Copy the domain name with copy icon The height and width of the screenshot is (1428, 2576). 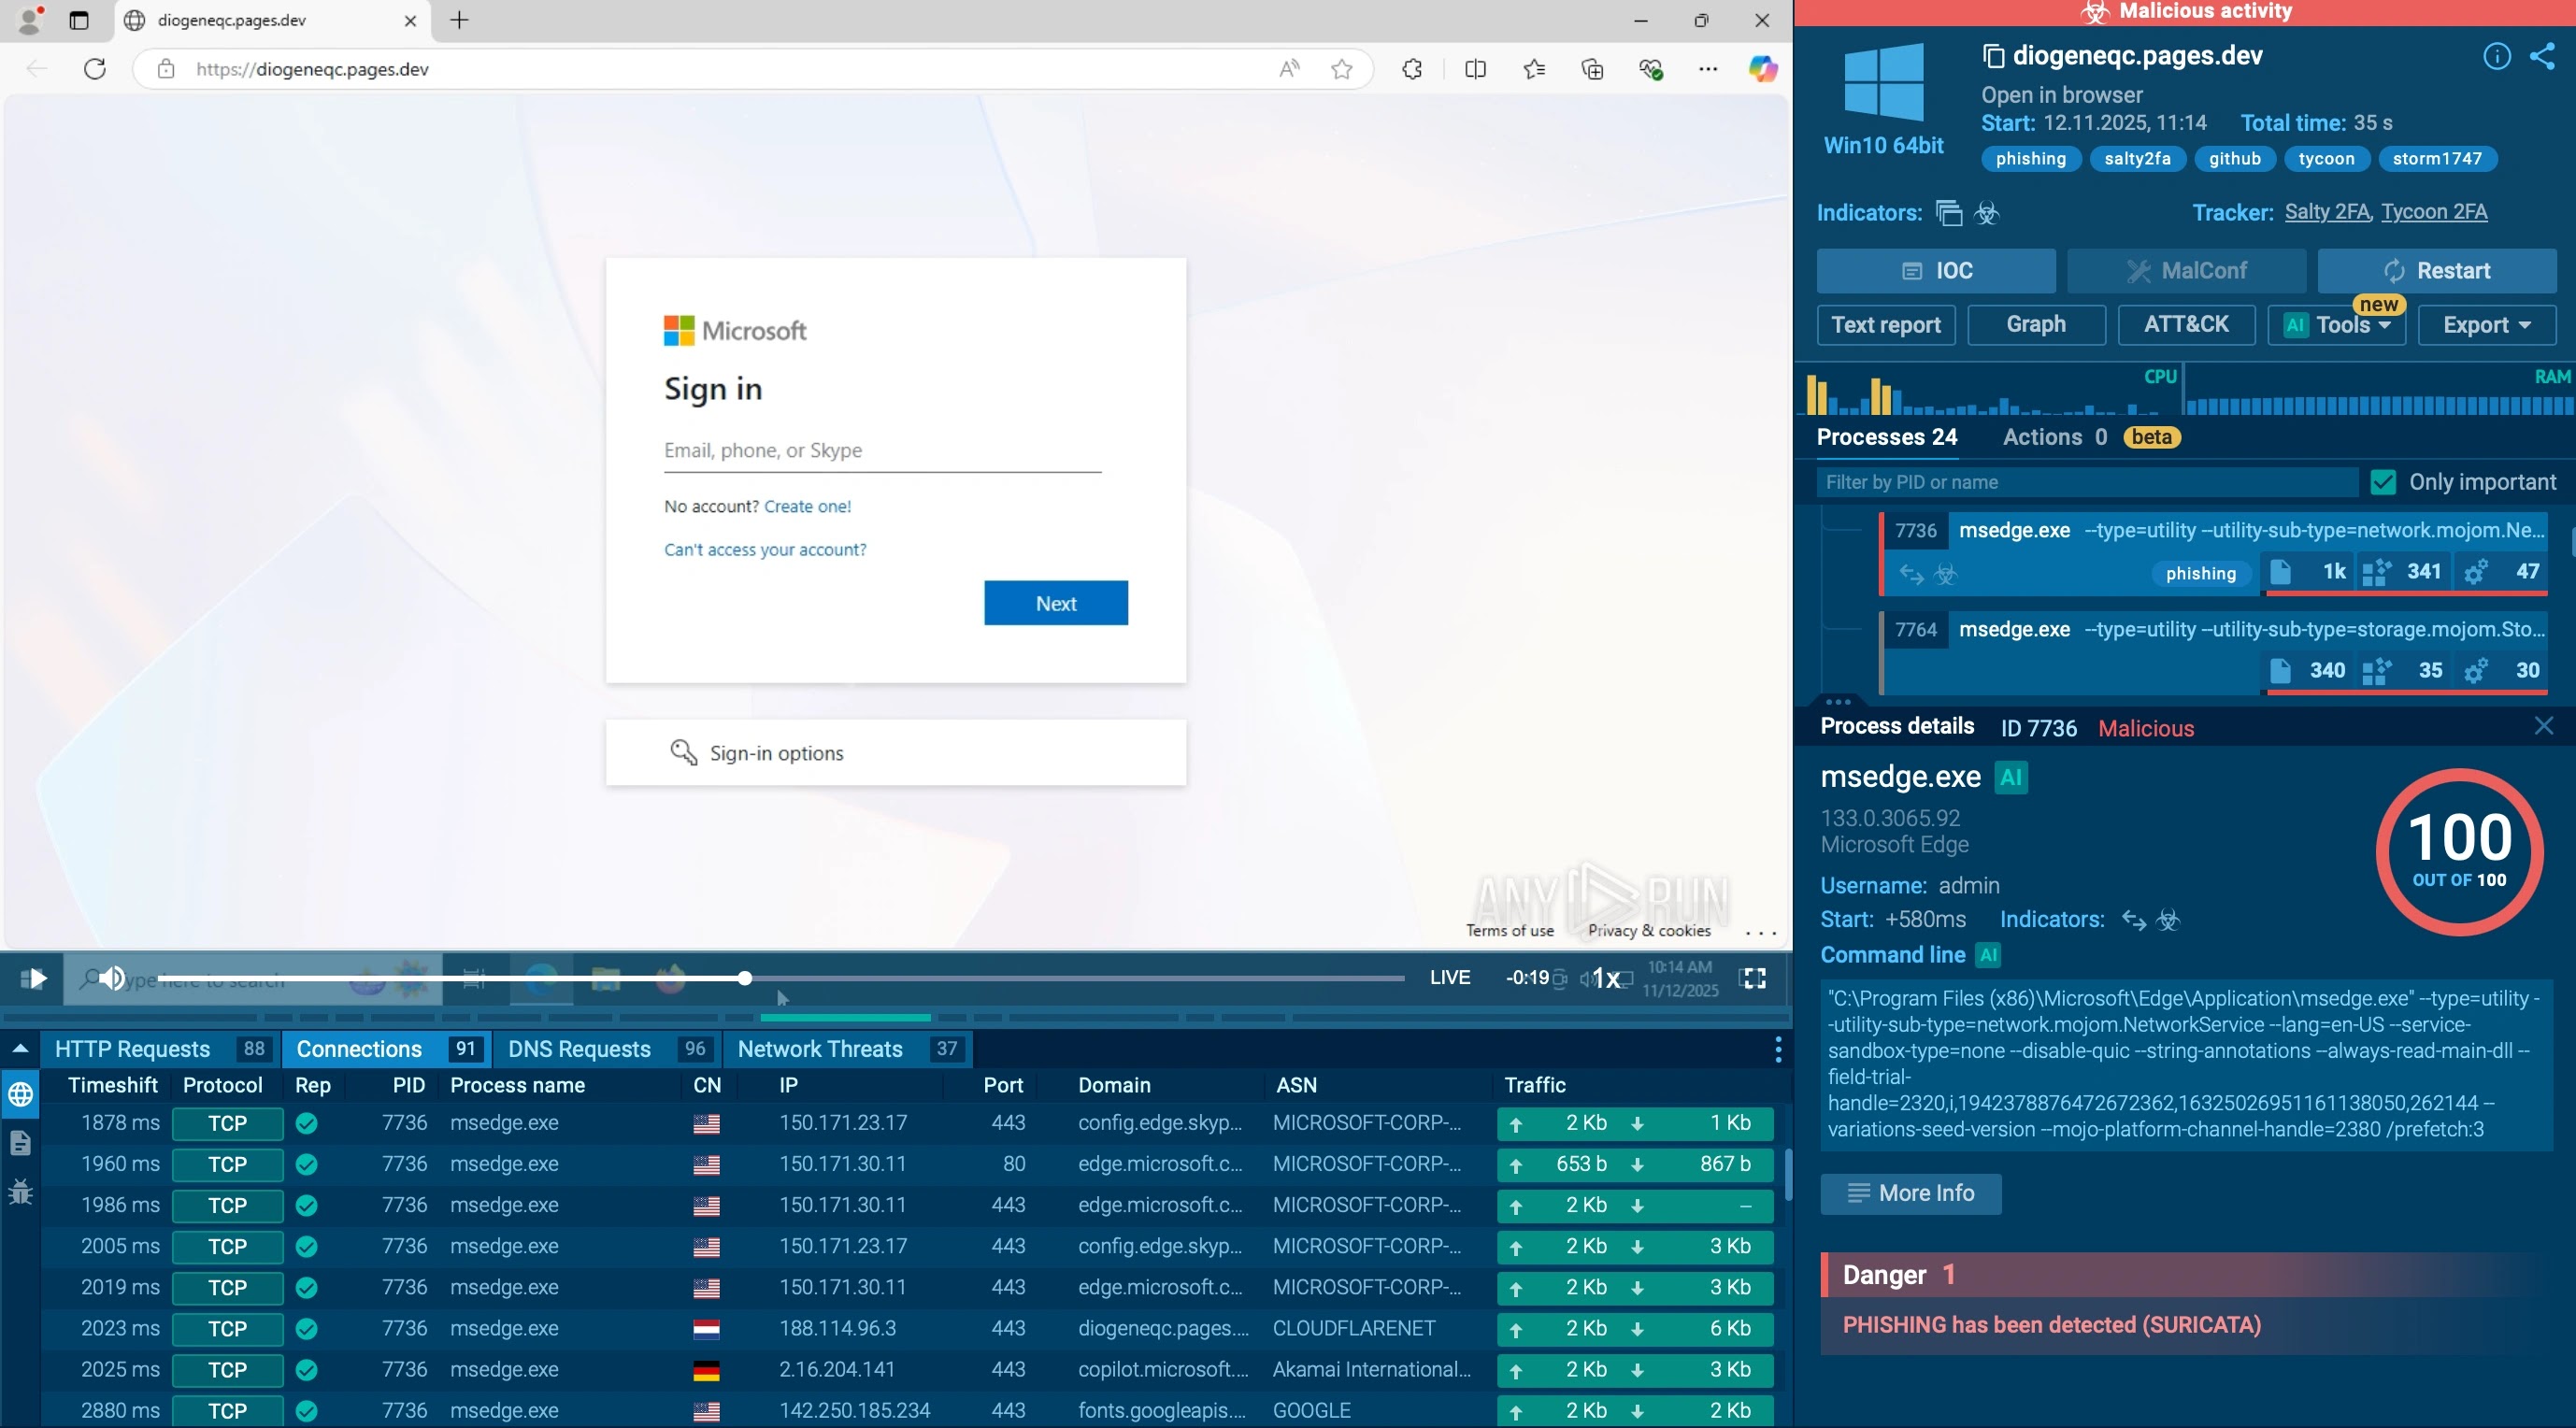click(1993, 56)
